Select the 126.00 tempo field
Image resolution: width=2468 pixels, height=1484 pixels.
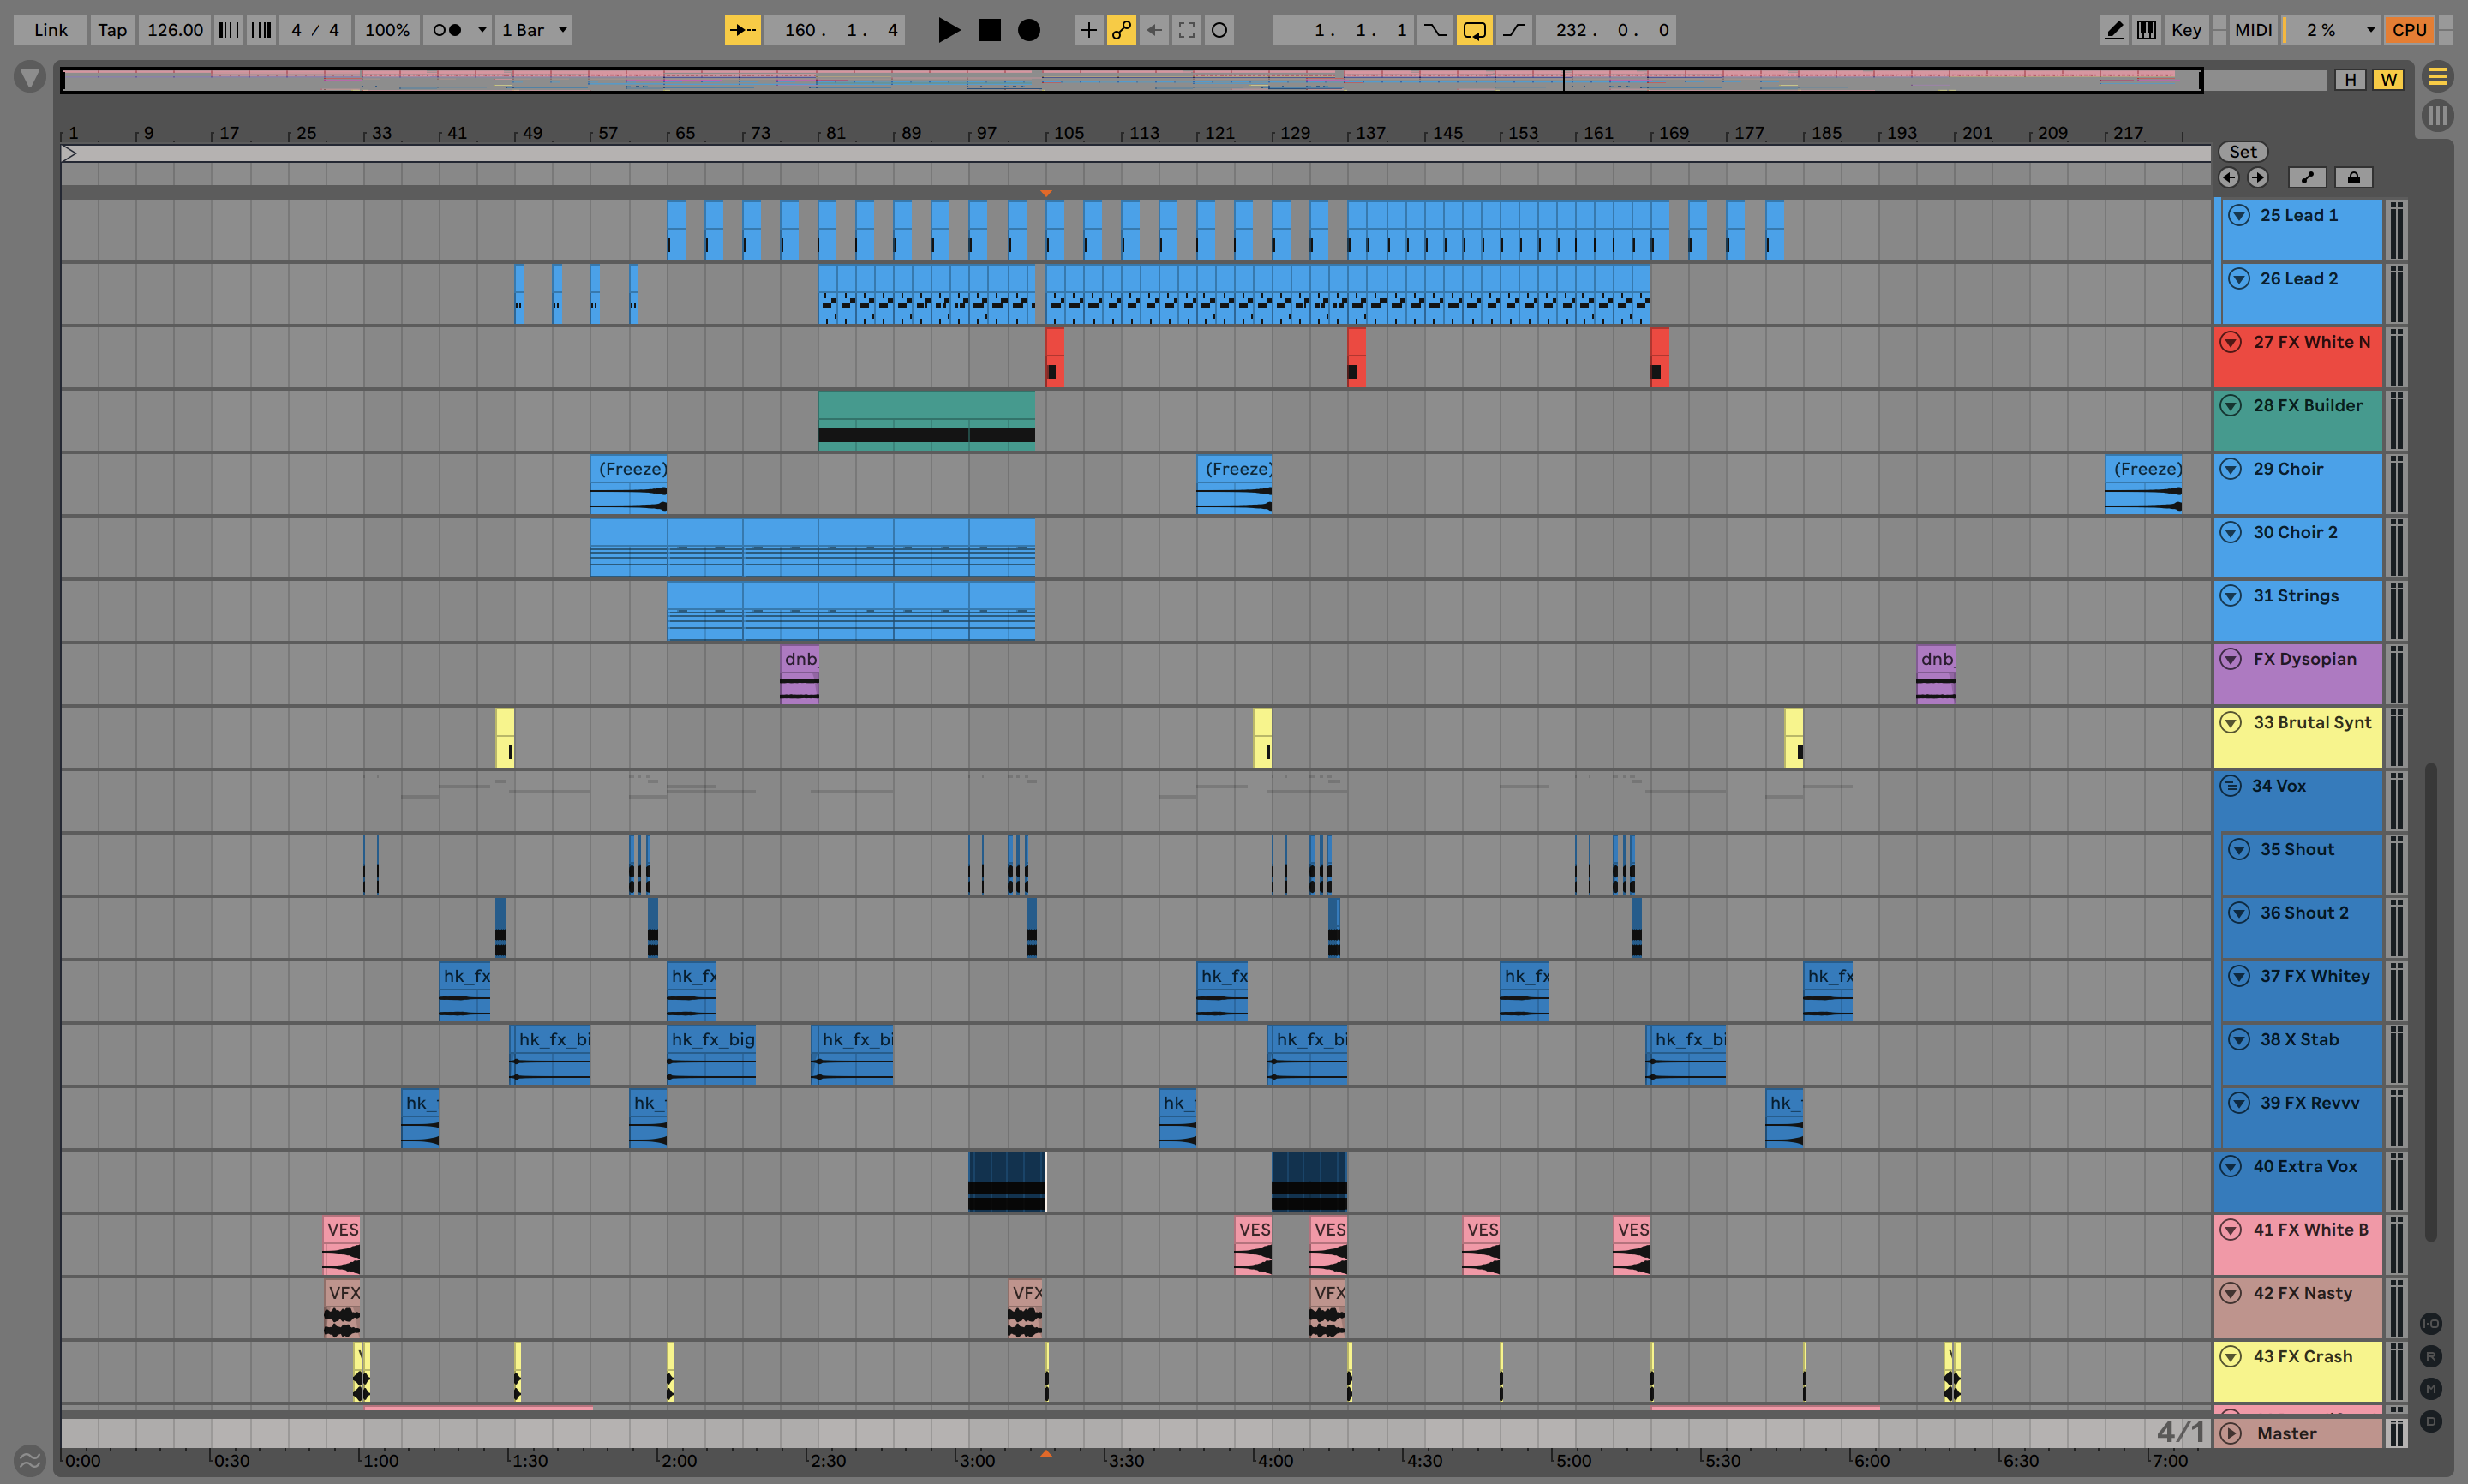click(x=175, y=30)
